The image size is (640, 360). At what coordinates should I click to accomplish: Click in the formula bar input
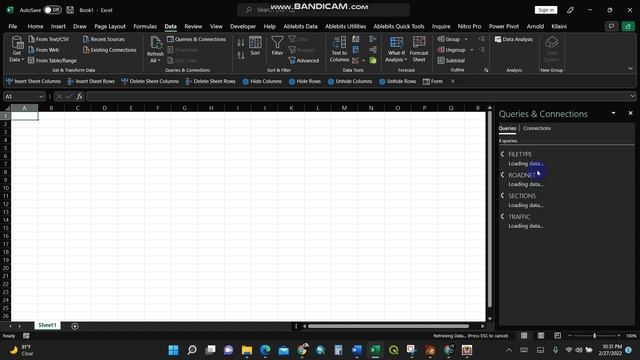pos(357,96)
